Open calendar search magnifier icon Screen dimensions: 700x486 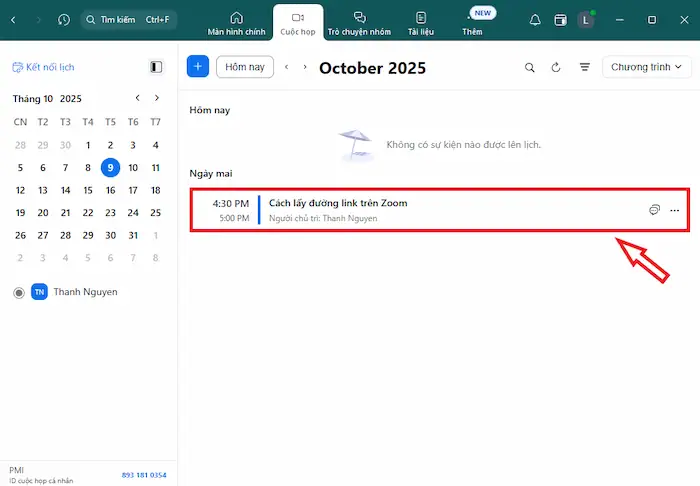[x=530, y=68]
